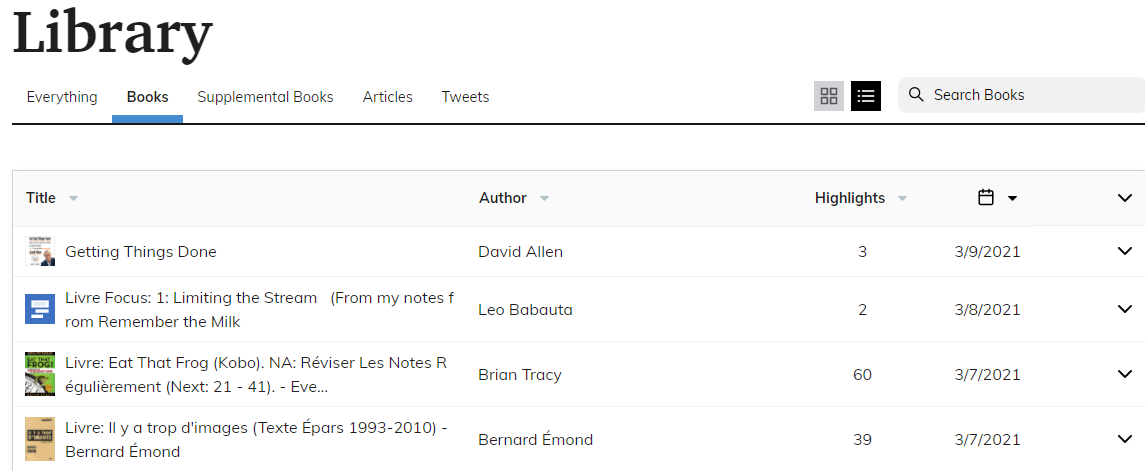Open the Getting Things Done title link

141,252
